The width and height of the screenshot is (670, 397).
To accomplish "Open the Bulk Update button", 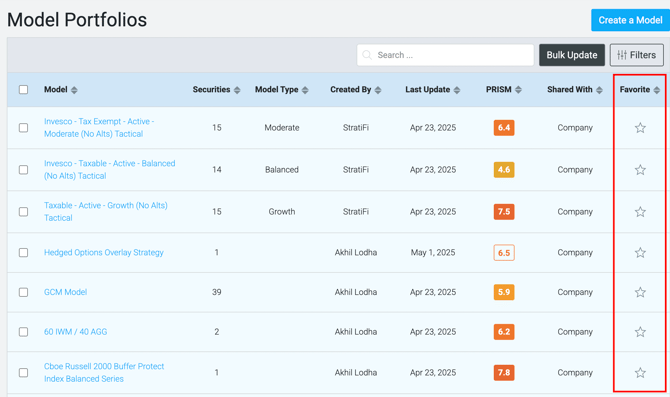I will [x=572, y=55].
